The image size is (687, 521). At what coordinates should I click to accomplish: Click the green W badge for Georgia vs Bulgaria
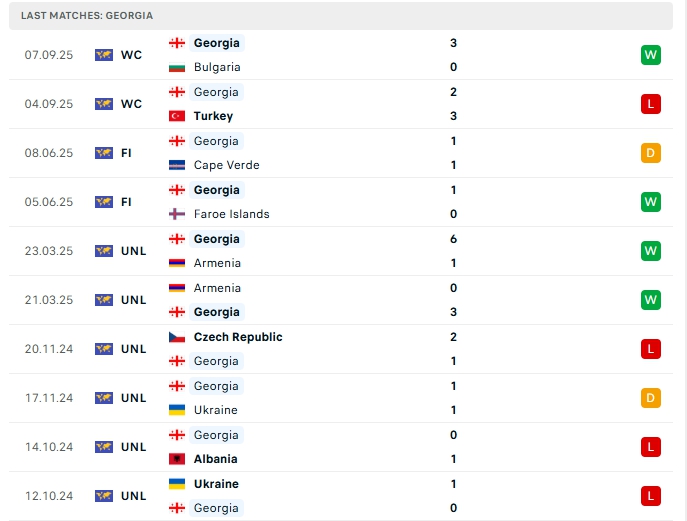coord(651,55)
